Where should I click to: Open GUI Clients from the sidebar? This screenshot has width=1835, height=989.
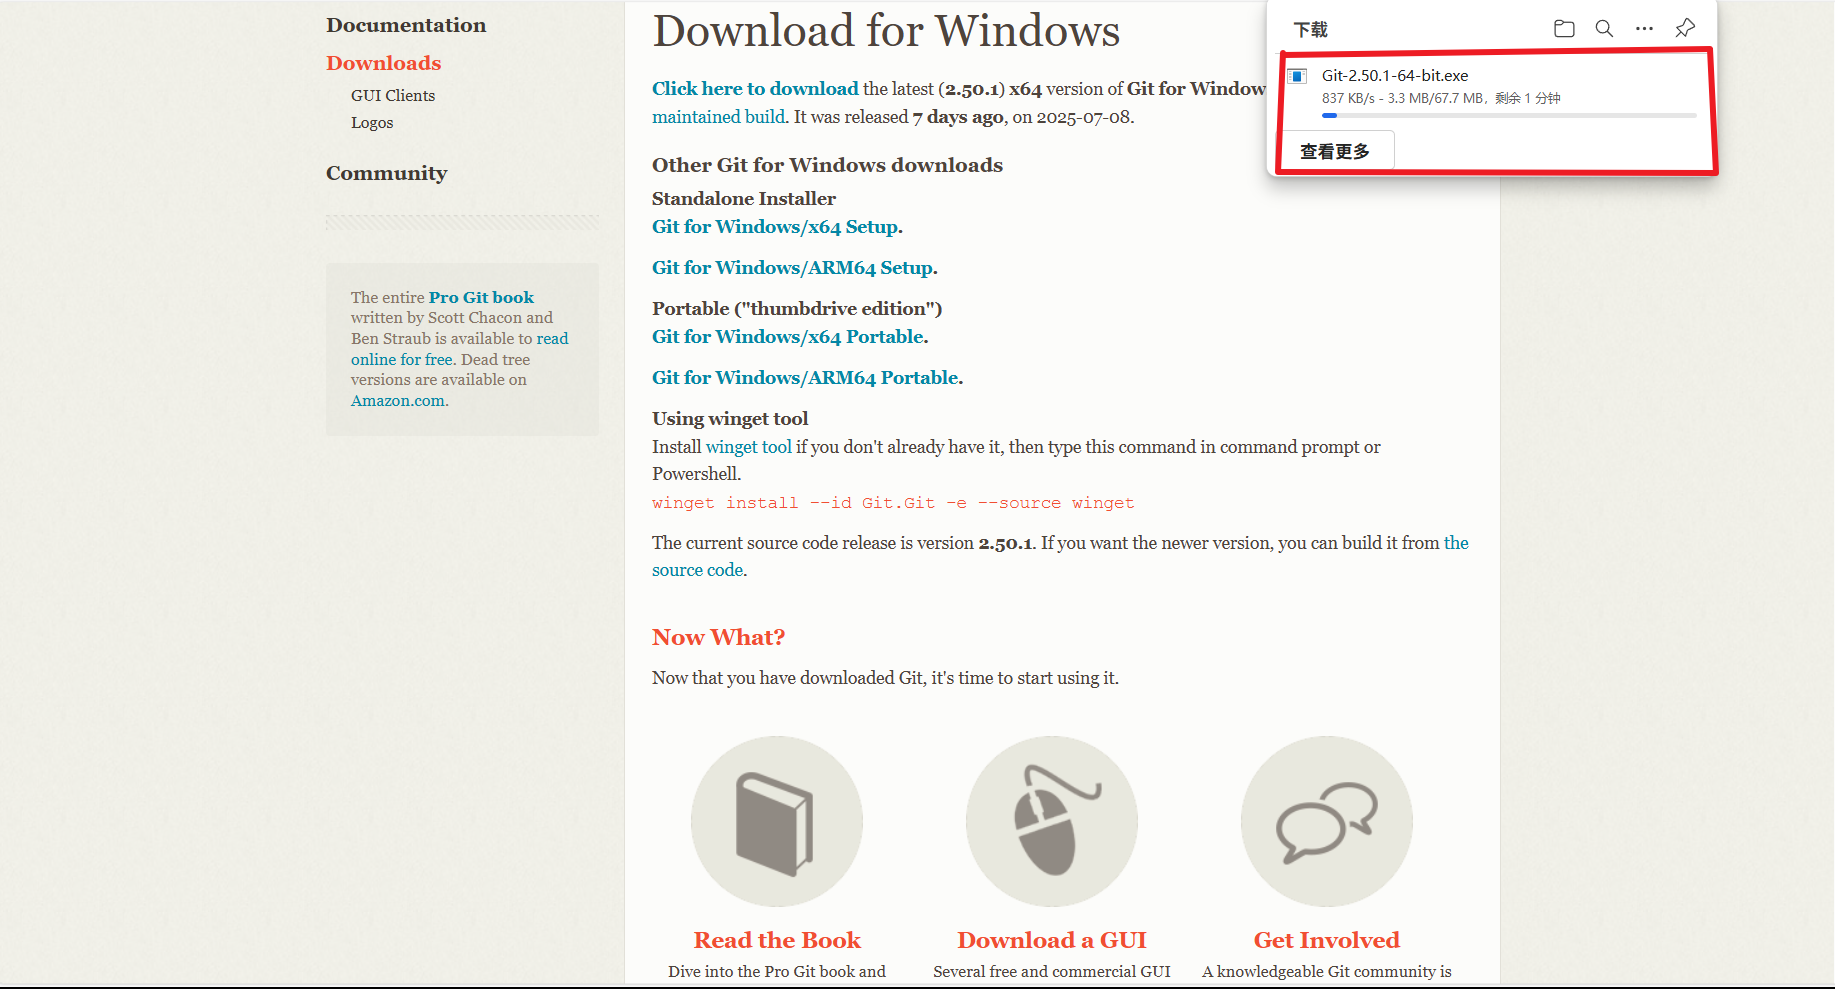point(392,95)
